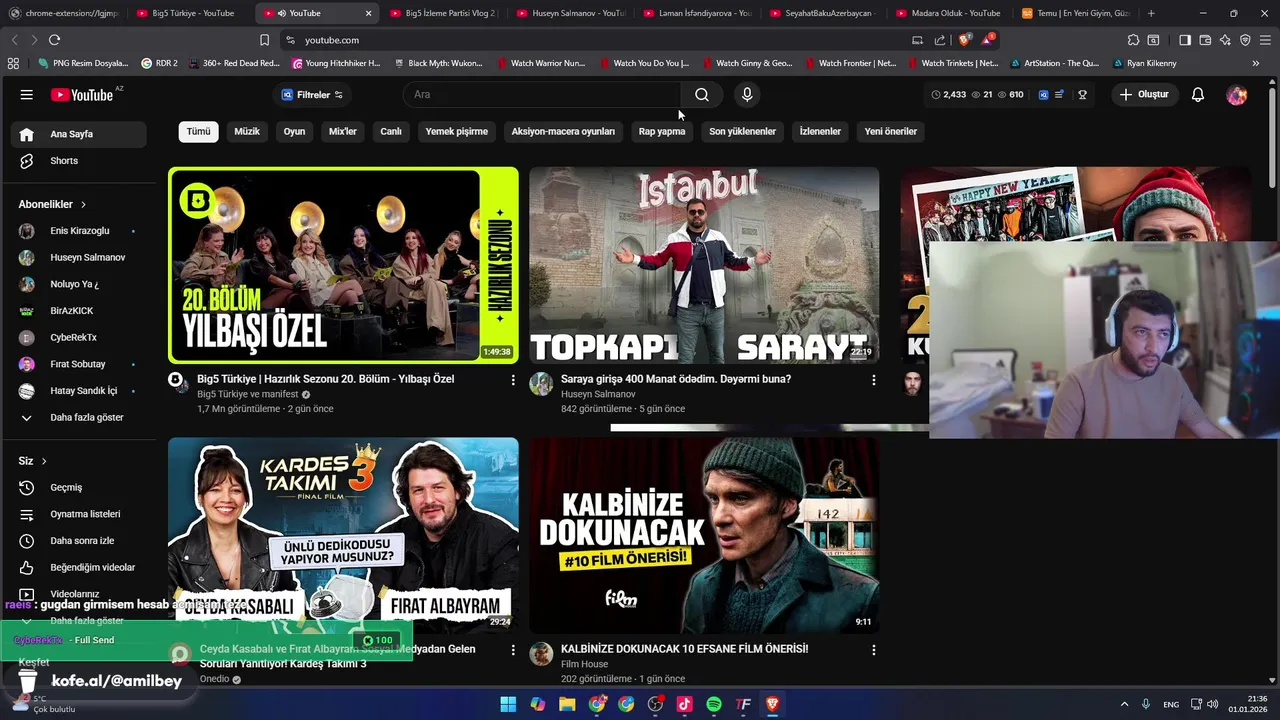Open options menu for KALBİNİZE DOKUNACAK video
The height and width of the screenshot is (720, 1280).
(874, 650)
